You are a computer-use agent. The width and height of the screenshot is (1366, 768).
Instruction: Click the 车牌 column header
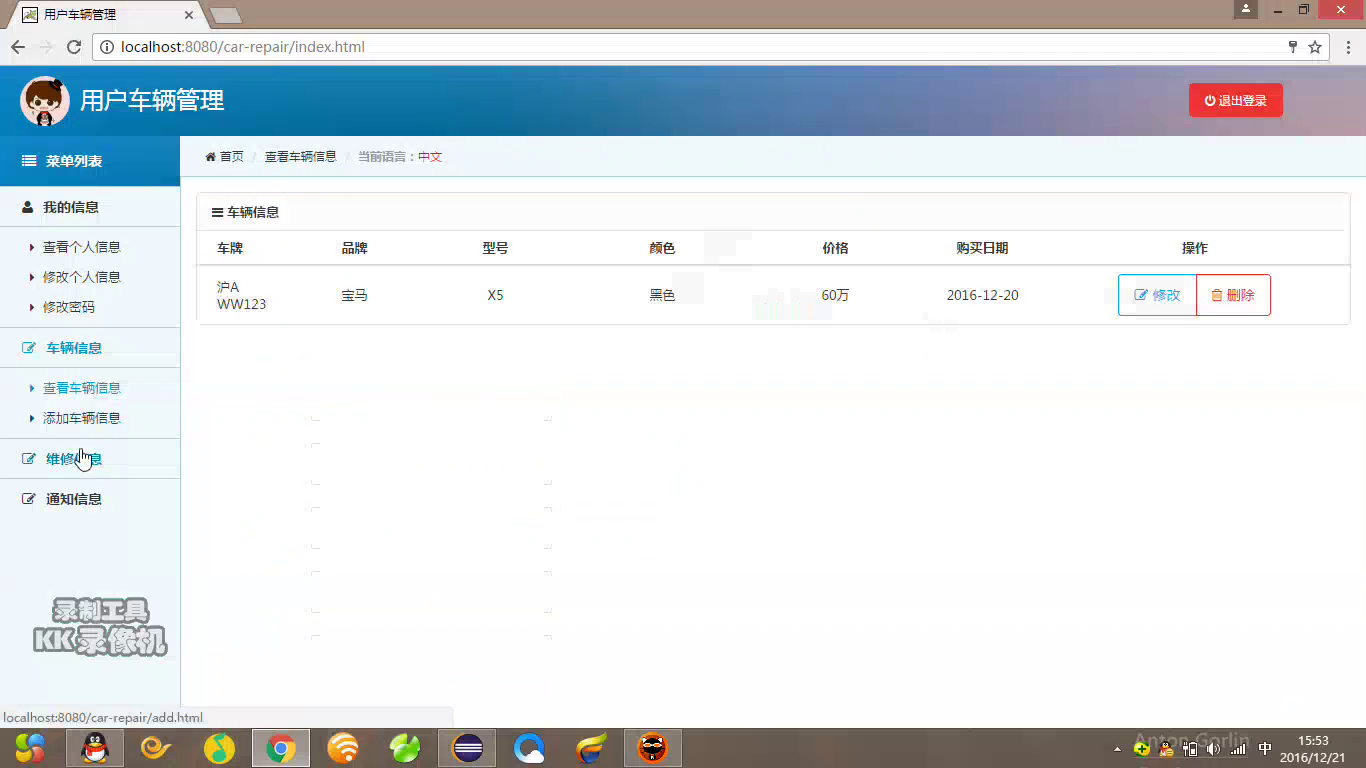(x=230, y=248)
